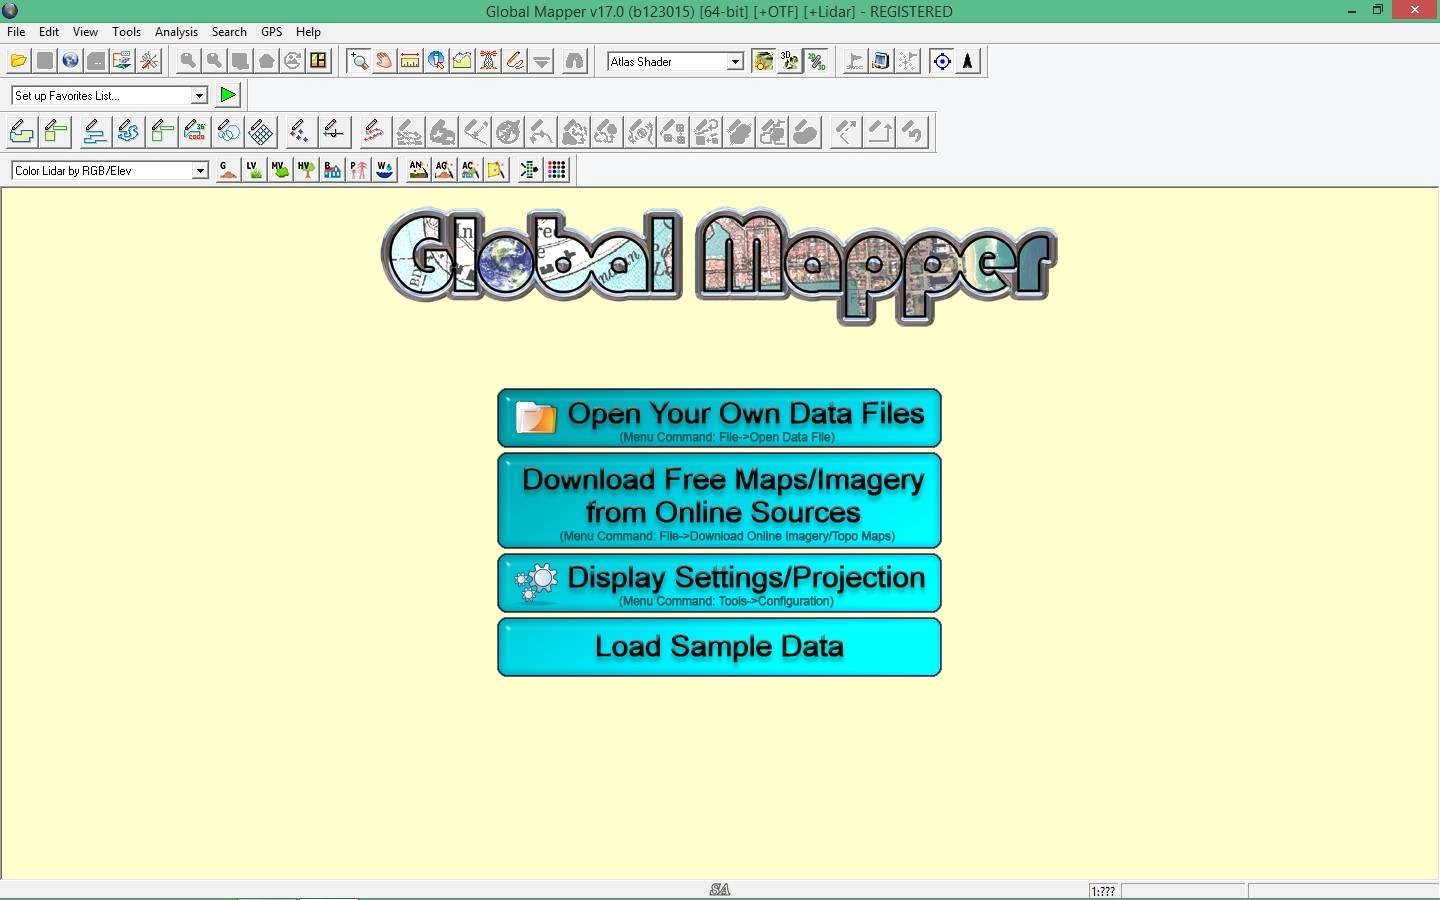Click the G ground Lidar class icon
The width and height of the screenshot is (1440, 900).
click(228, 170)
